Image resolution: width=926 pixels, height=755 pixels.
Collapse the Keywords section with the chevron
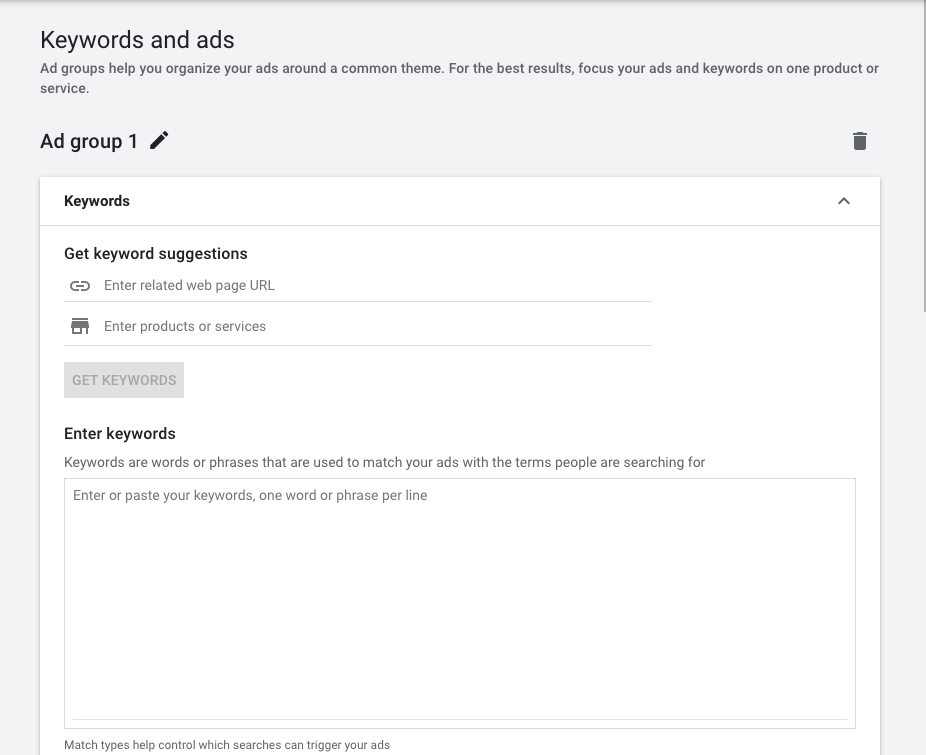[843, 201]
